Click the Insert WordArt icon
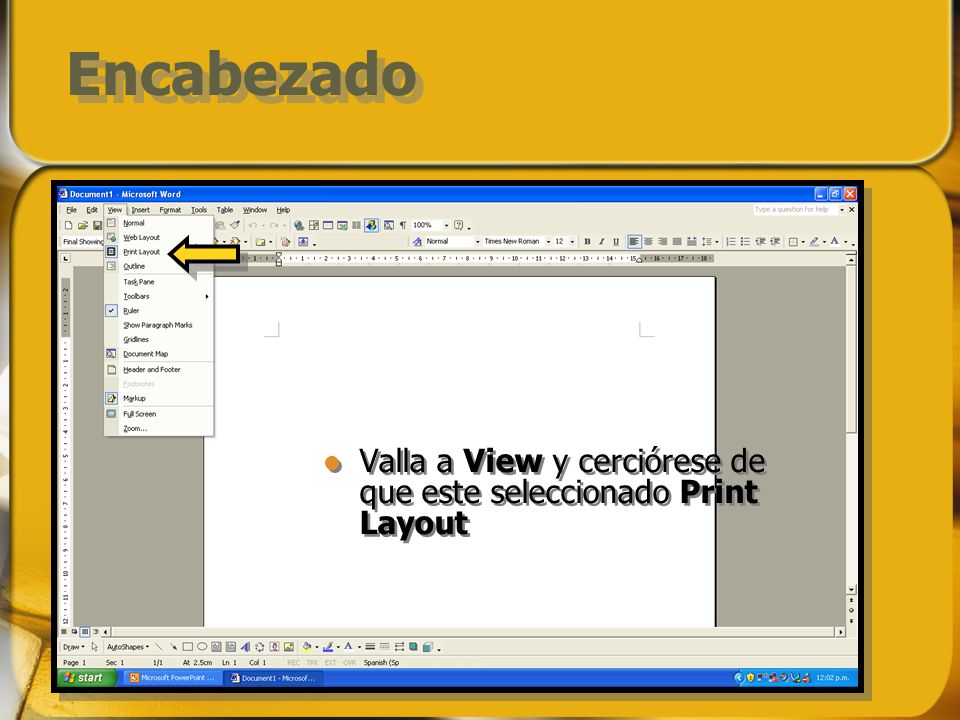This screenshot has height=720, width=960. (245, 647)
